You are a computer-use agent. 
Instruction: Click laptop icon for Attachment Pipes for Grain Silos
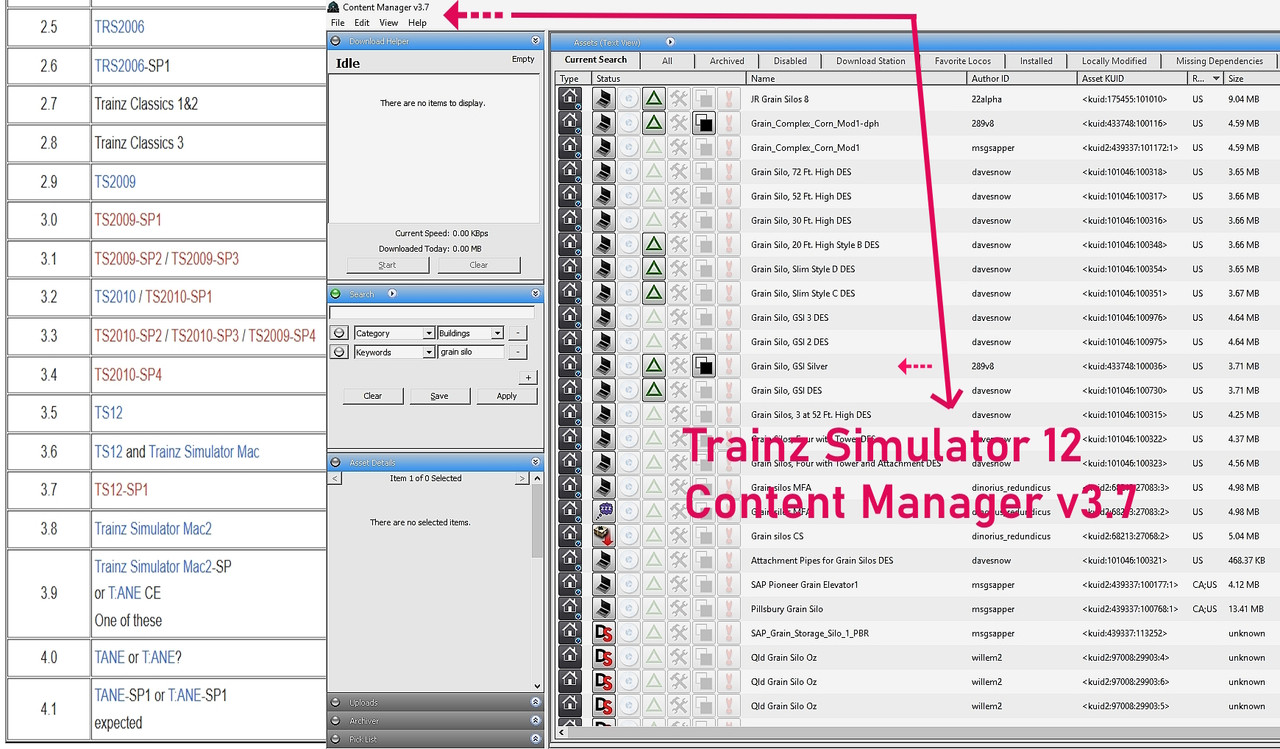[603, 560]
